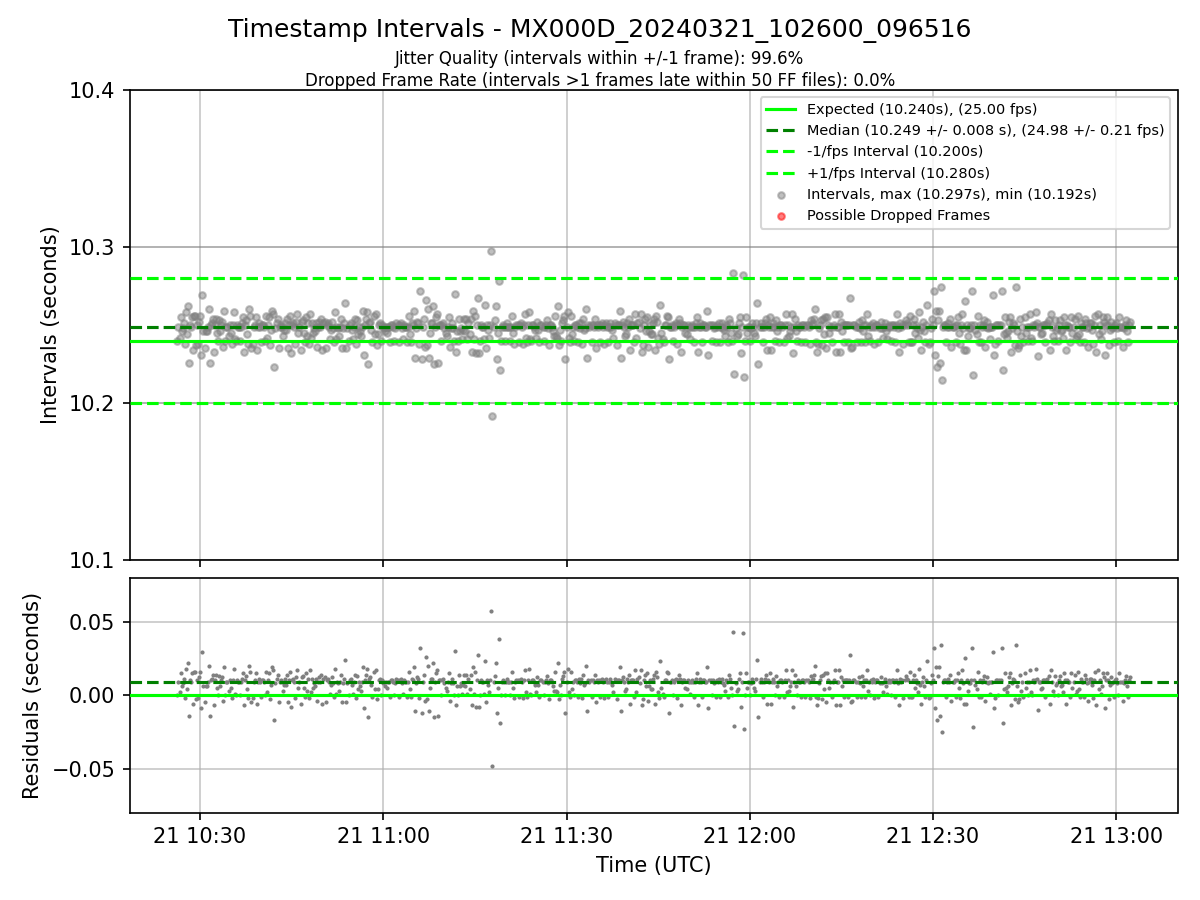The height and width of the screenshot is (900, 1200).
Task: Select the Dropped Frame Rate 0.0% subtitle line
Action: coord(599,80)
